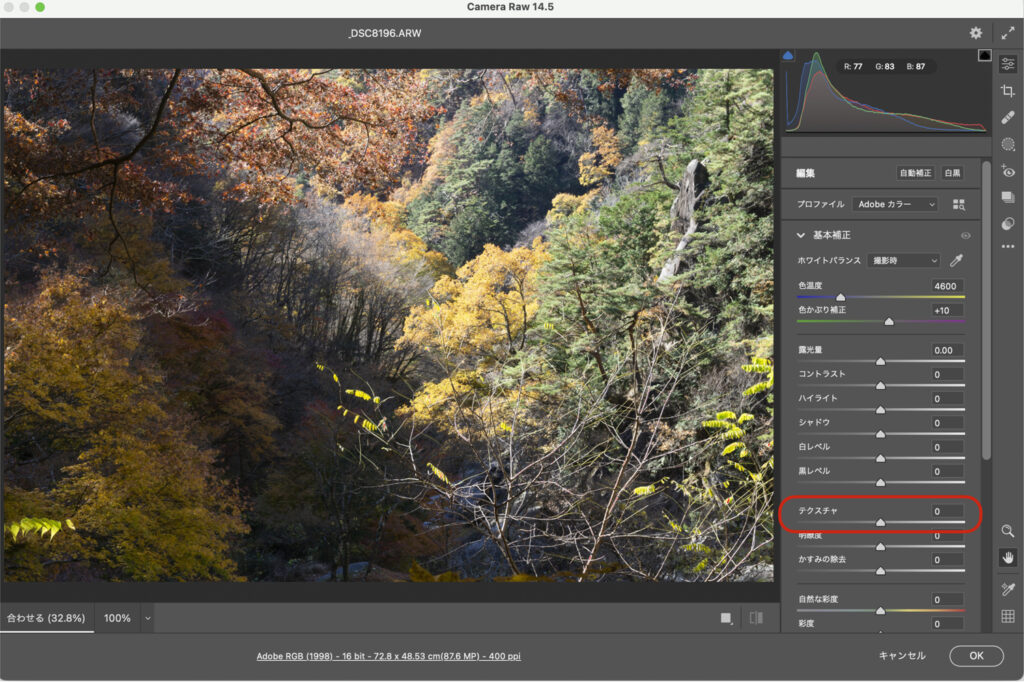This screenshot has height=682, width=1024.
Task: Click the キャンセル button
Action: (902, 656)
